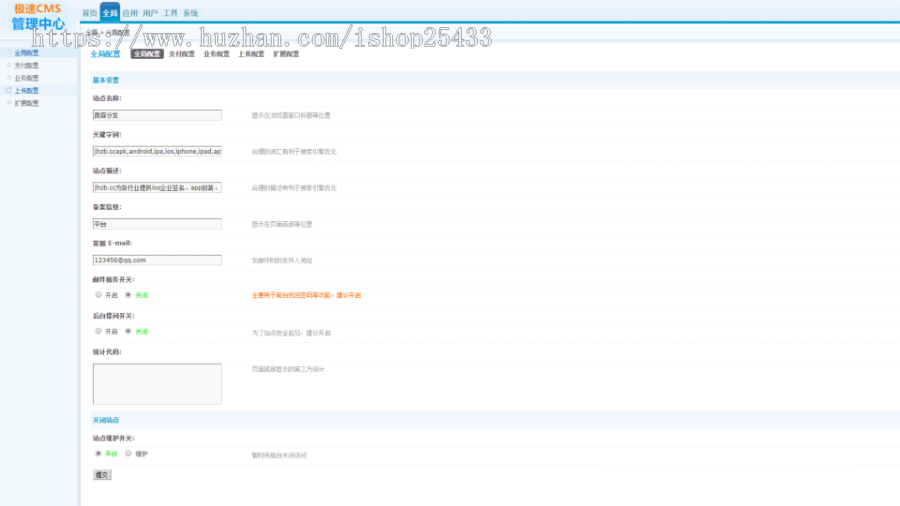The height and width of the screenshot is (506, 900).
Task: Click into the 统计代码 textarea
Action: [157, 384]
